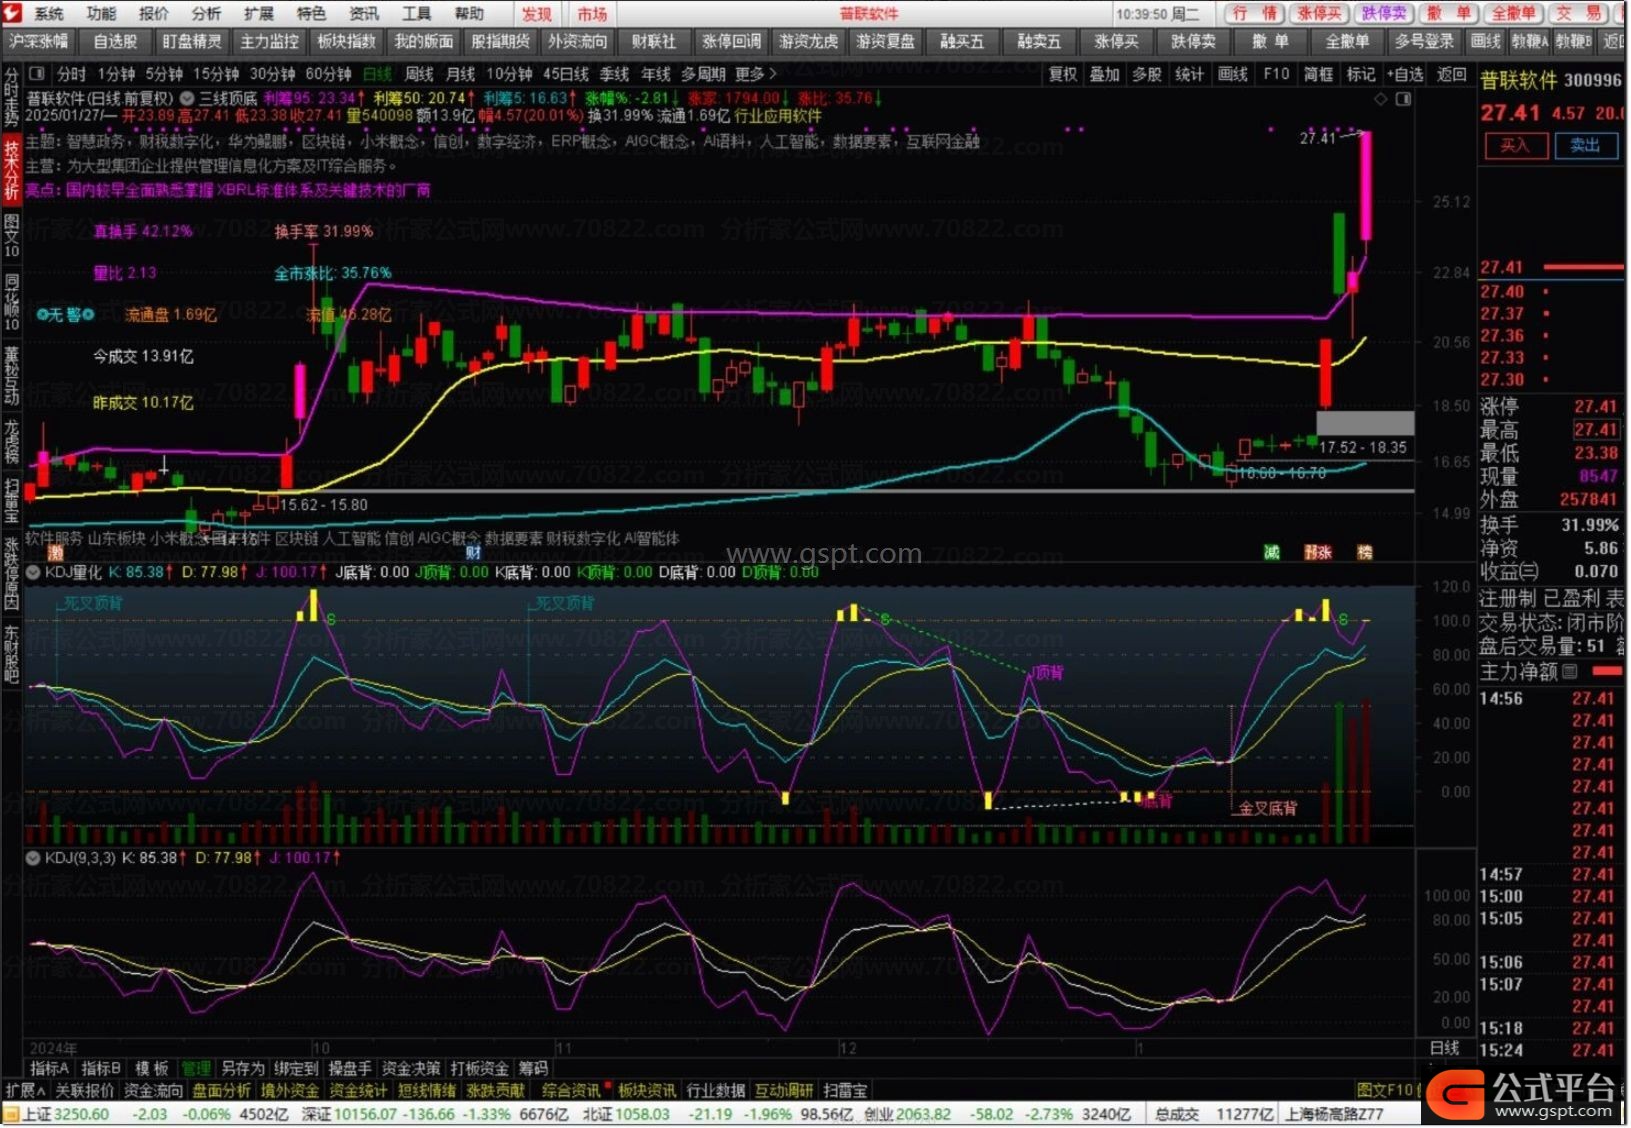Click the small icon beside 主力净额
This screenshot has width=1631, height=1128.
pos(1570,672)
